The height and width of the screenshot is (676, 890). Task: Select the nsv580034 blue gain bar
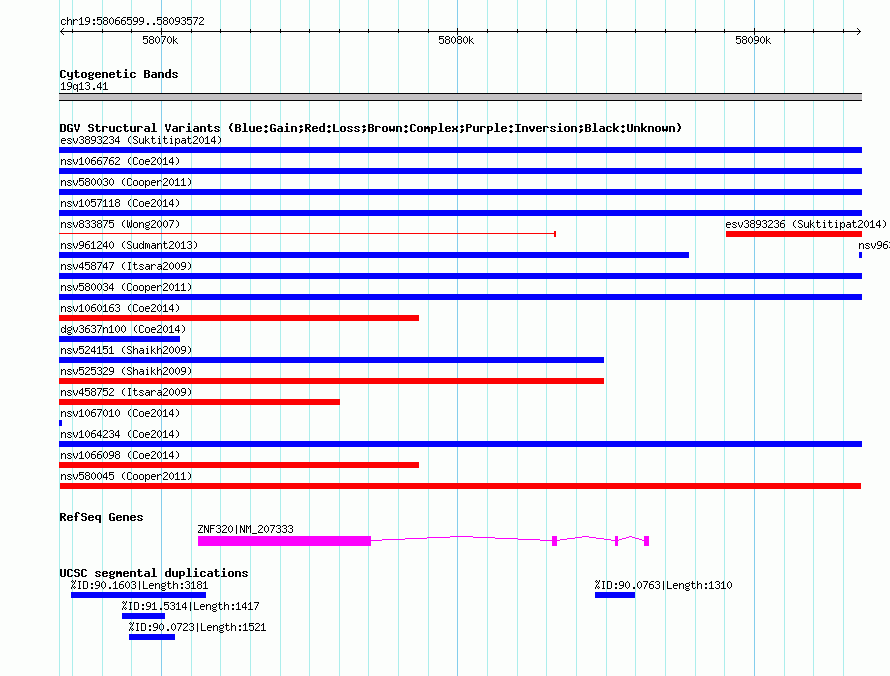pos(460,297)
